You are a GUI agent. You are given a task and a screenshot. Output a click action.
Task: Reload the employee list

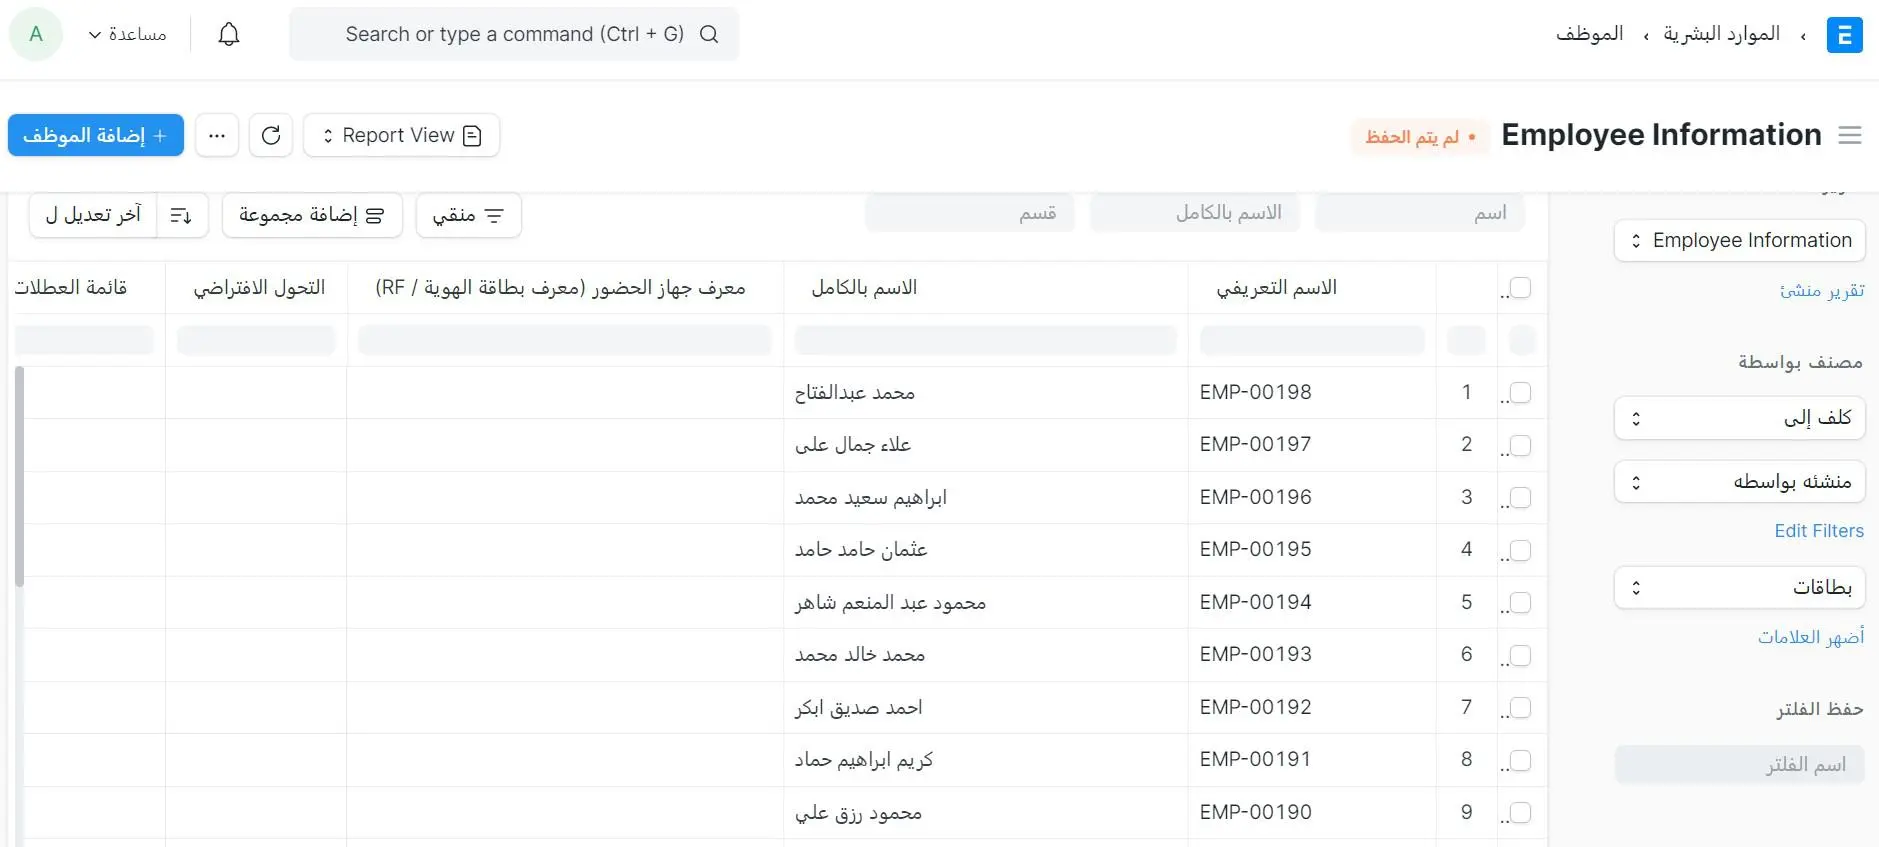pyautogui.click(x=271, y=135)
